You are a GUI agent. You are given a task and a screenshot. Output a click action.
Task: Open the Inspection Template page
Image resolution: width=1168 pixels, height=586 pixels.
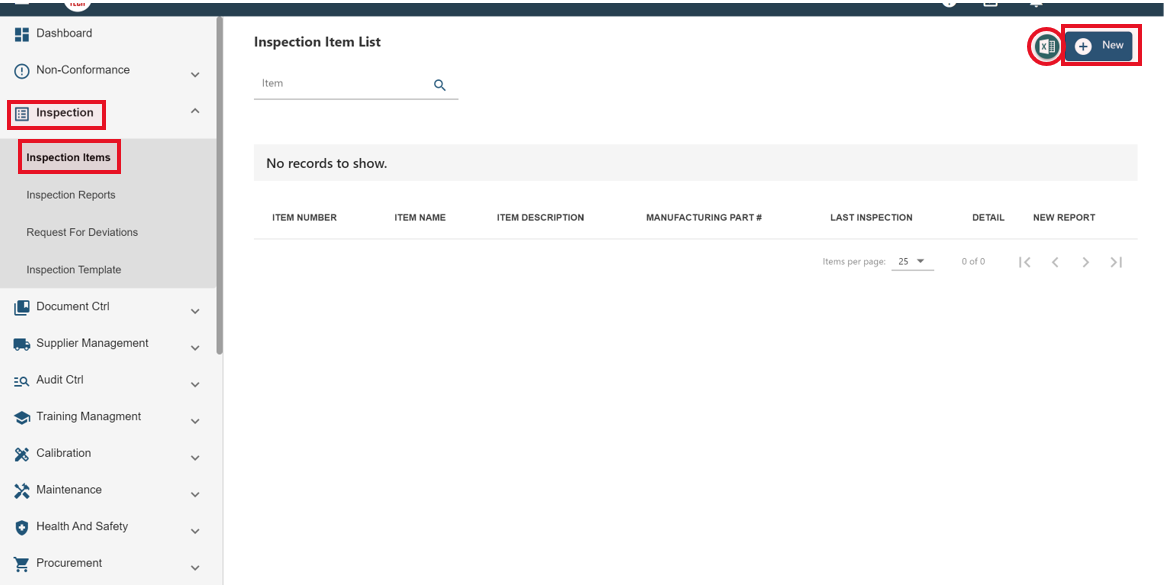pyautogui.click(x=73, y=269)
